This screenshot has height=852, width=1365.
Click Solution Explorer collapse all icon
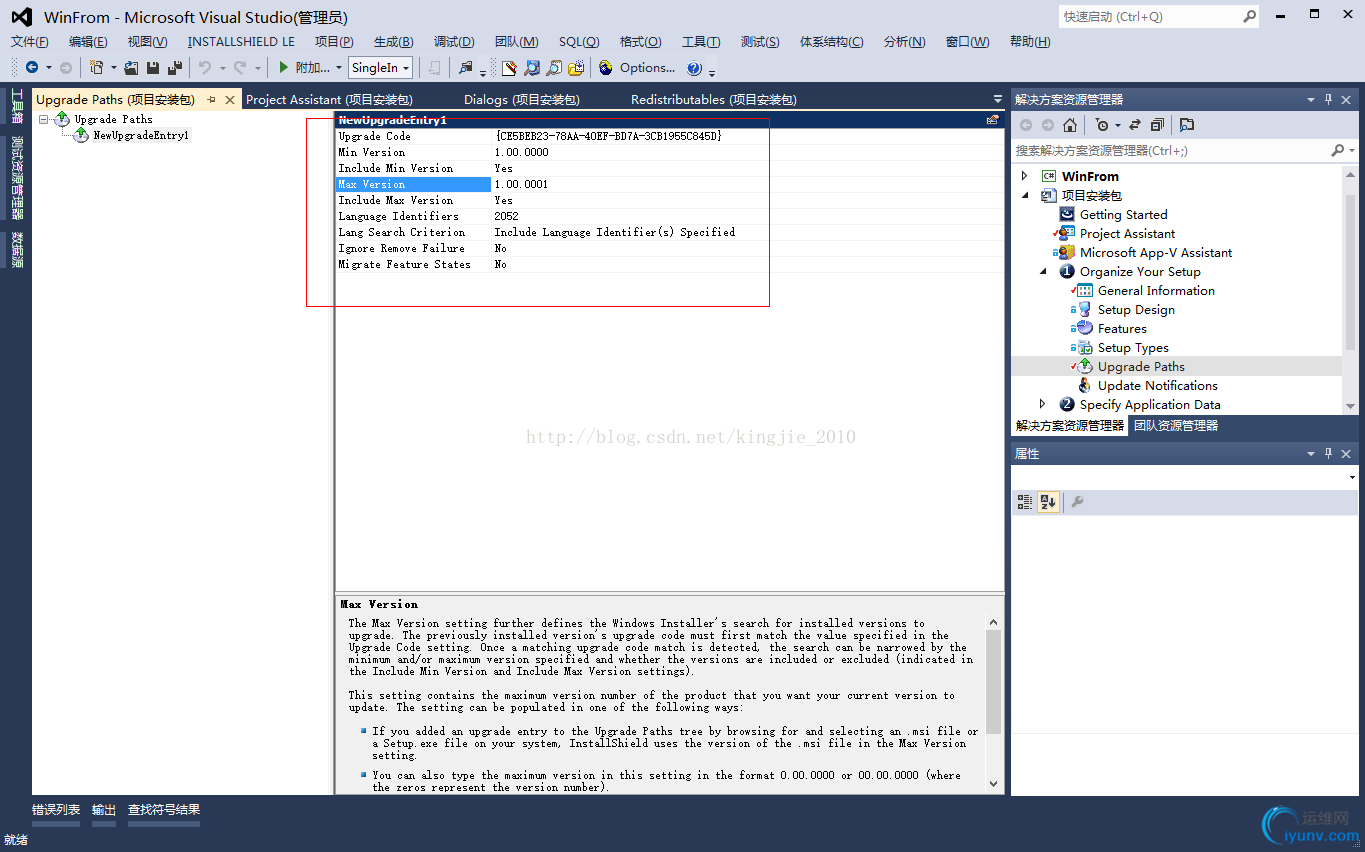pos(1157,125)
